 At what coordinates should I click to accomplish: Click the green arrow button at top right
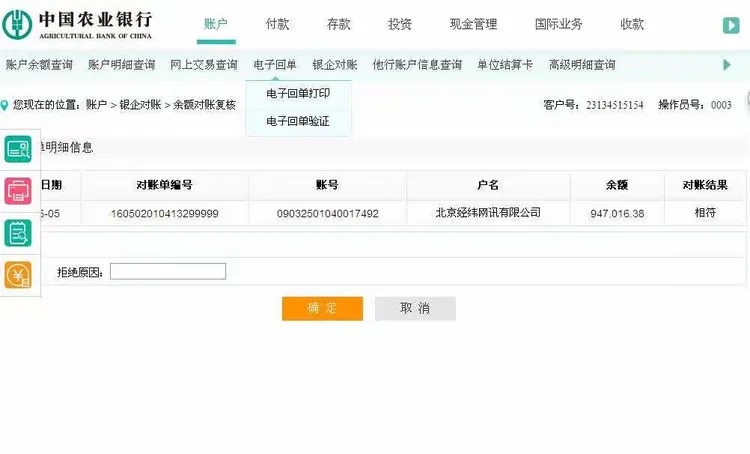coord(731,25)
